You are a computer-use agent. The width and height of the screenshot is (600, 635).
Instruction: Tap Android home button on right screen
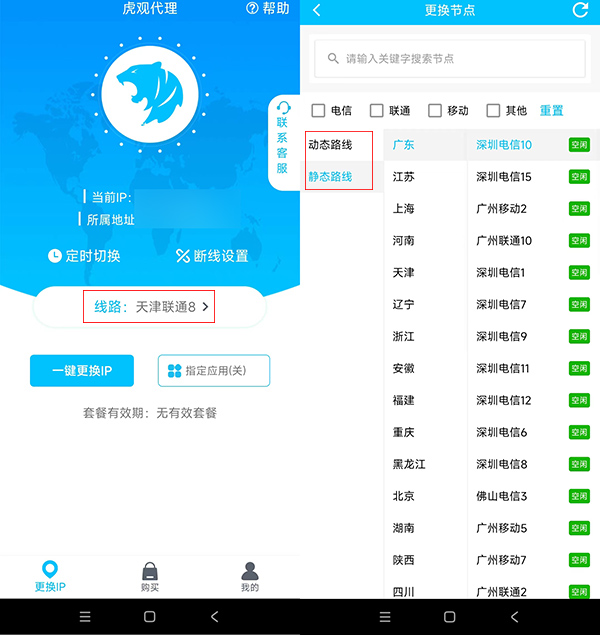tap(450, 617)
